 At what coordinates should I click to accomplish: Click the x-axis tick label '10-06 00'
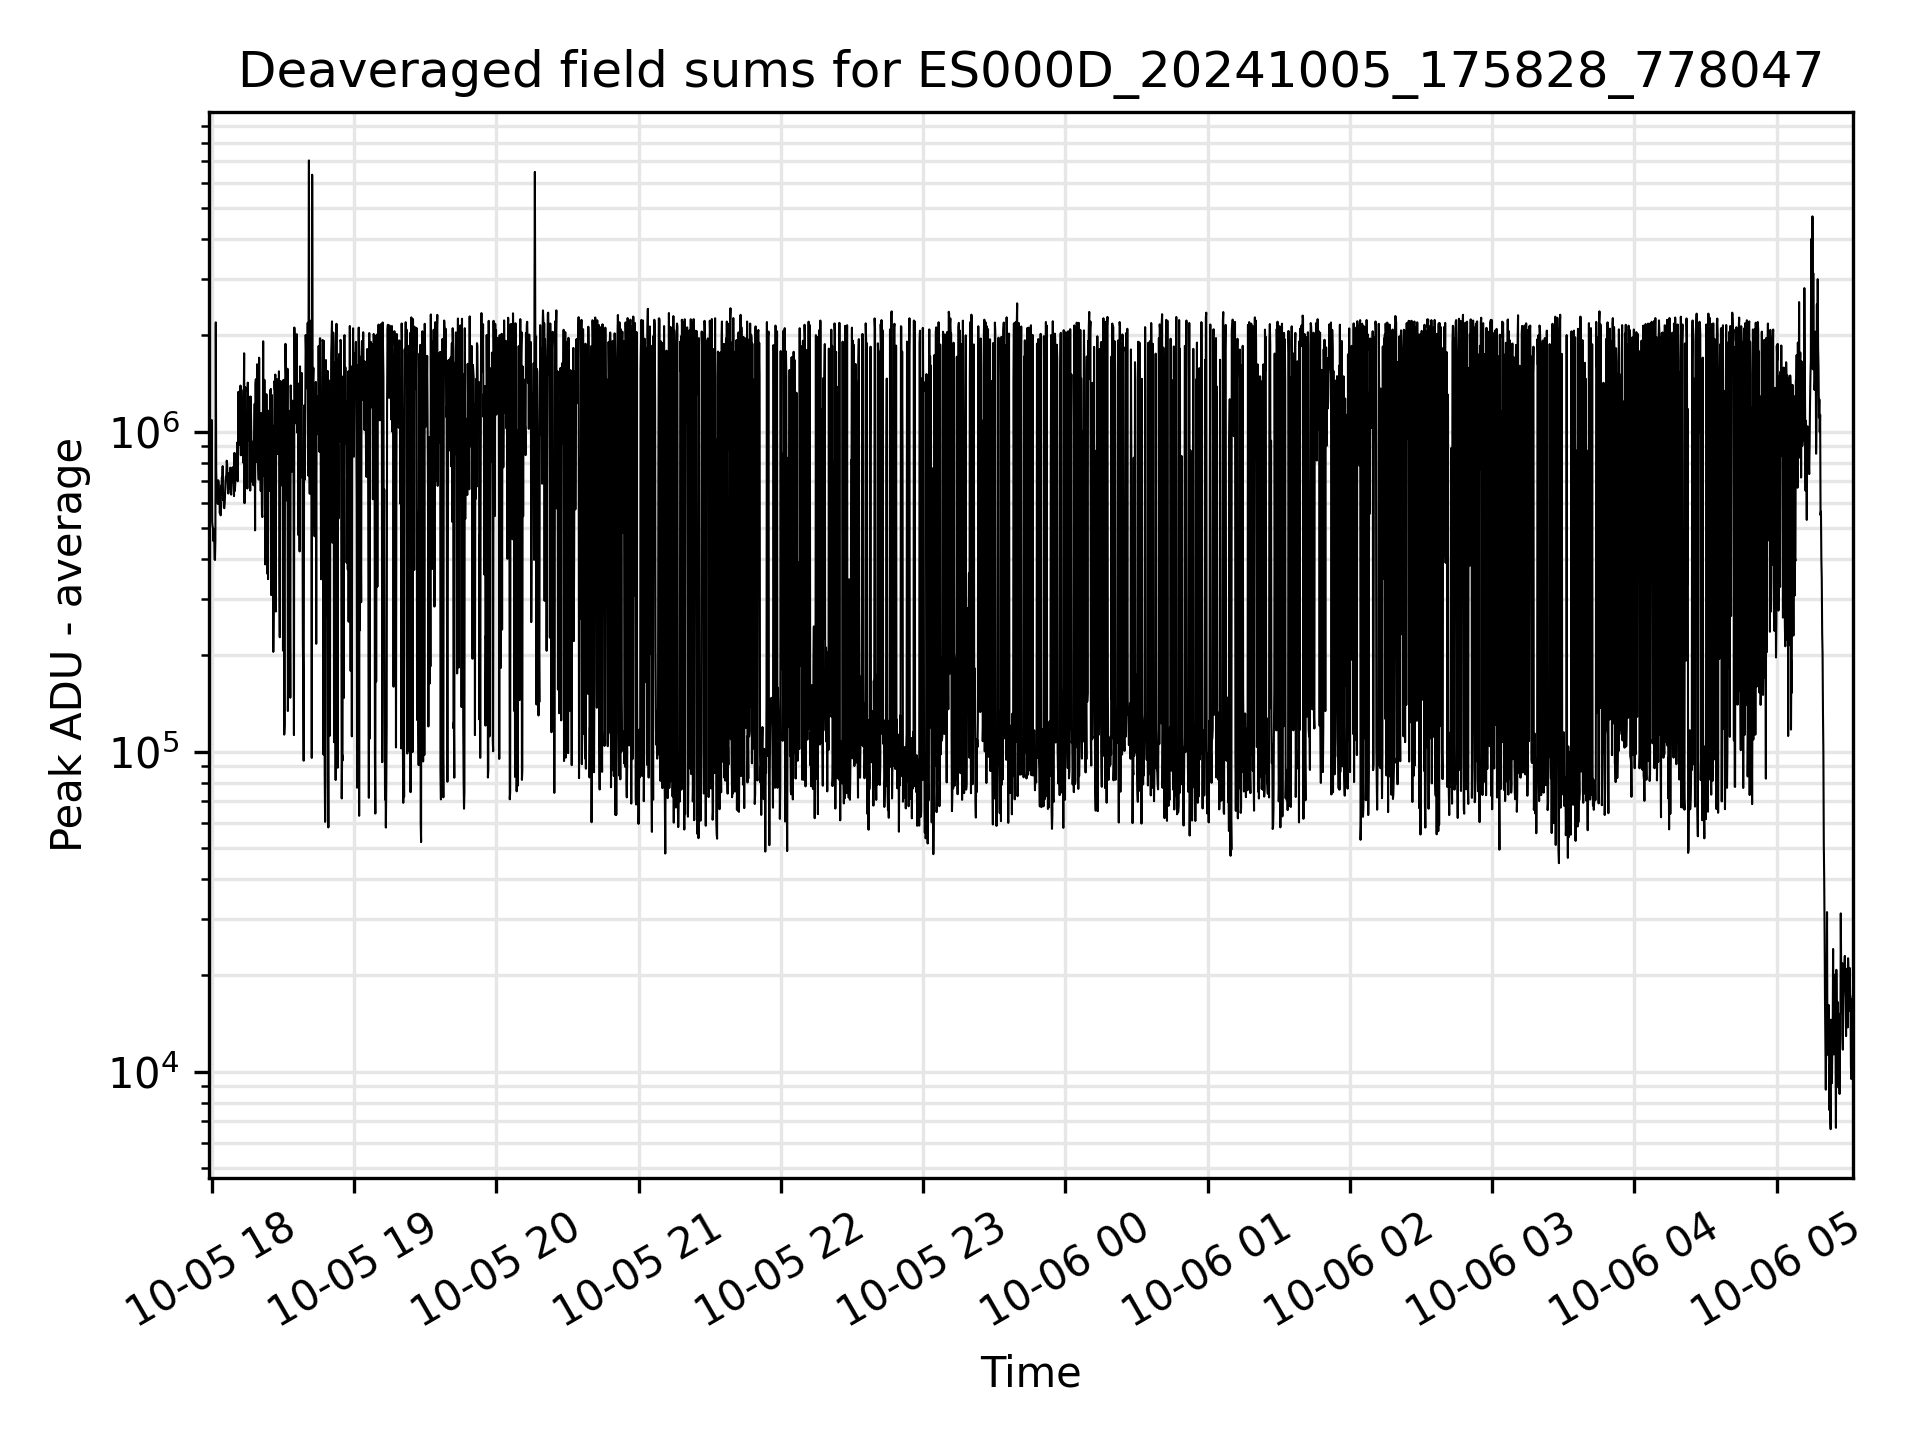(x=1066, y=1270)
